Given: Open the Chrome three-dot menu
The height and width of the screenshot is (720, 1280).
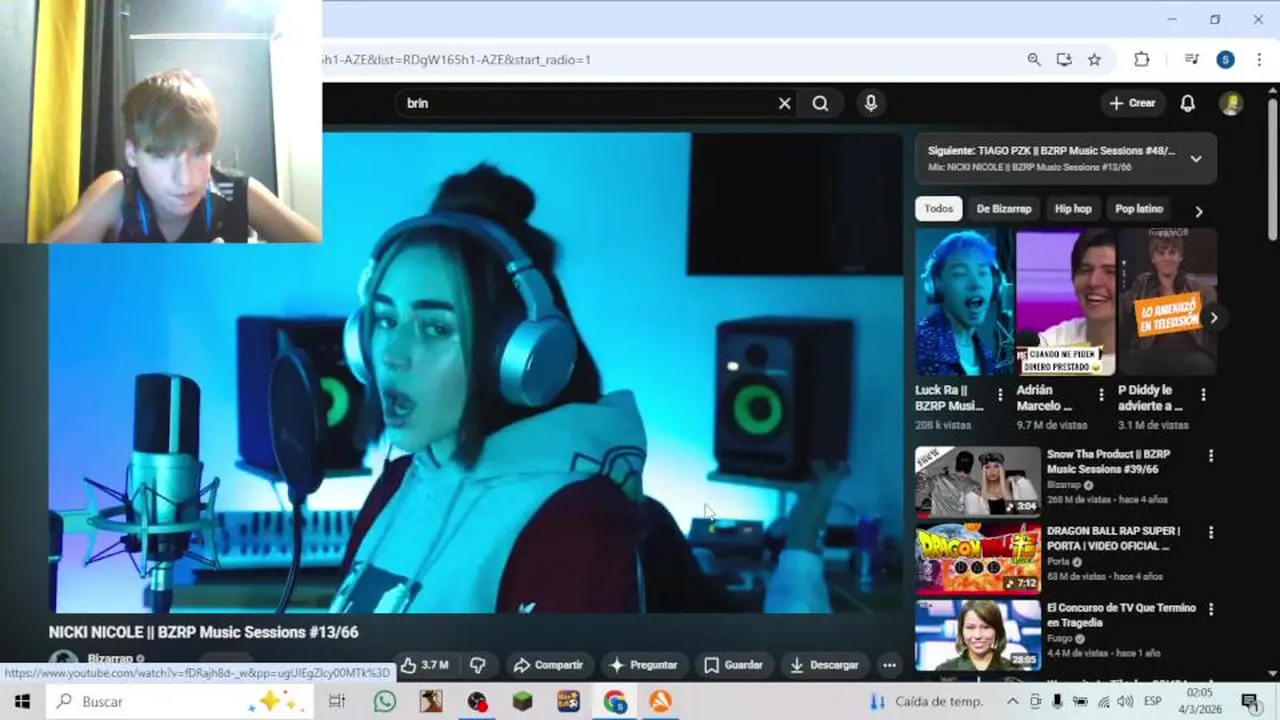Looking at the screenshot, I should [x=1259, y=60].
